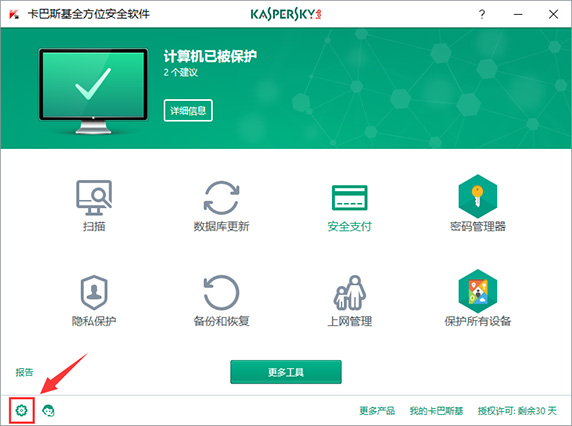This screenshot has height=426, width=572.
Task: Open Protect All Devices (保护所有设备) icon
Action: (478, 291)
